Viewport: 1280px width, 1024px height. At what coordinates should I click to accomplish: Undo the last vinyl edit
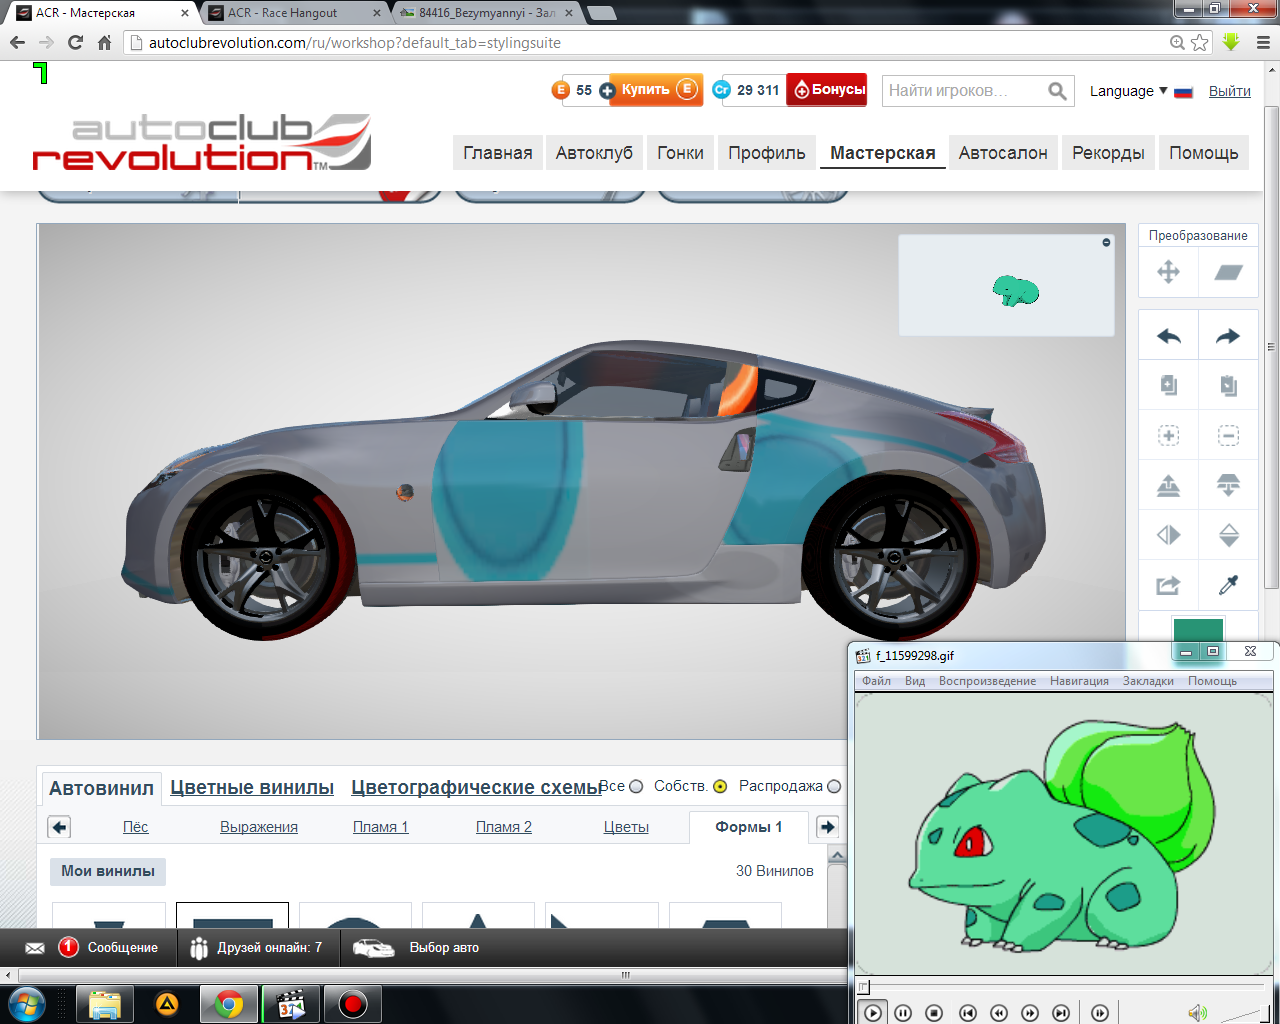[1168, 336]
